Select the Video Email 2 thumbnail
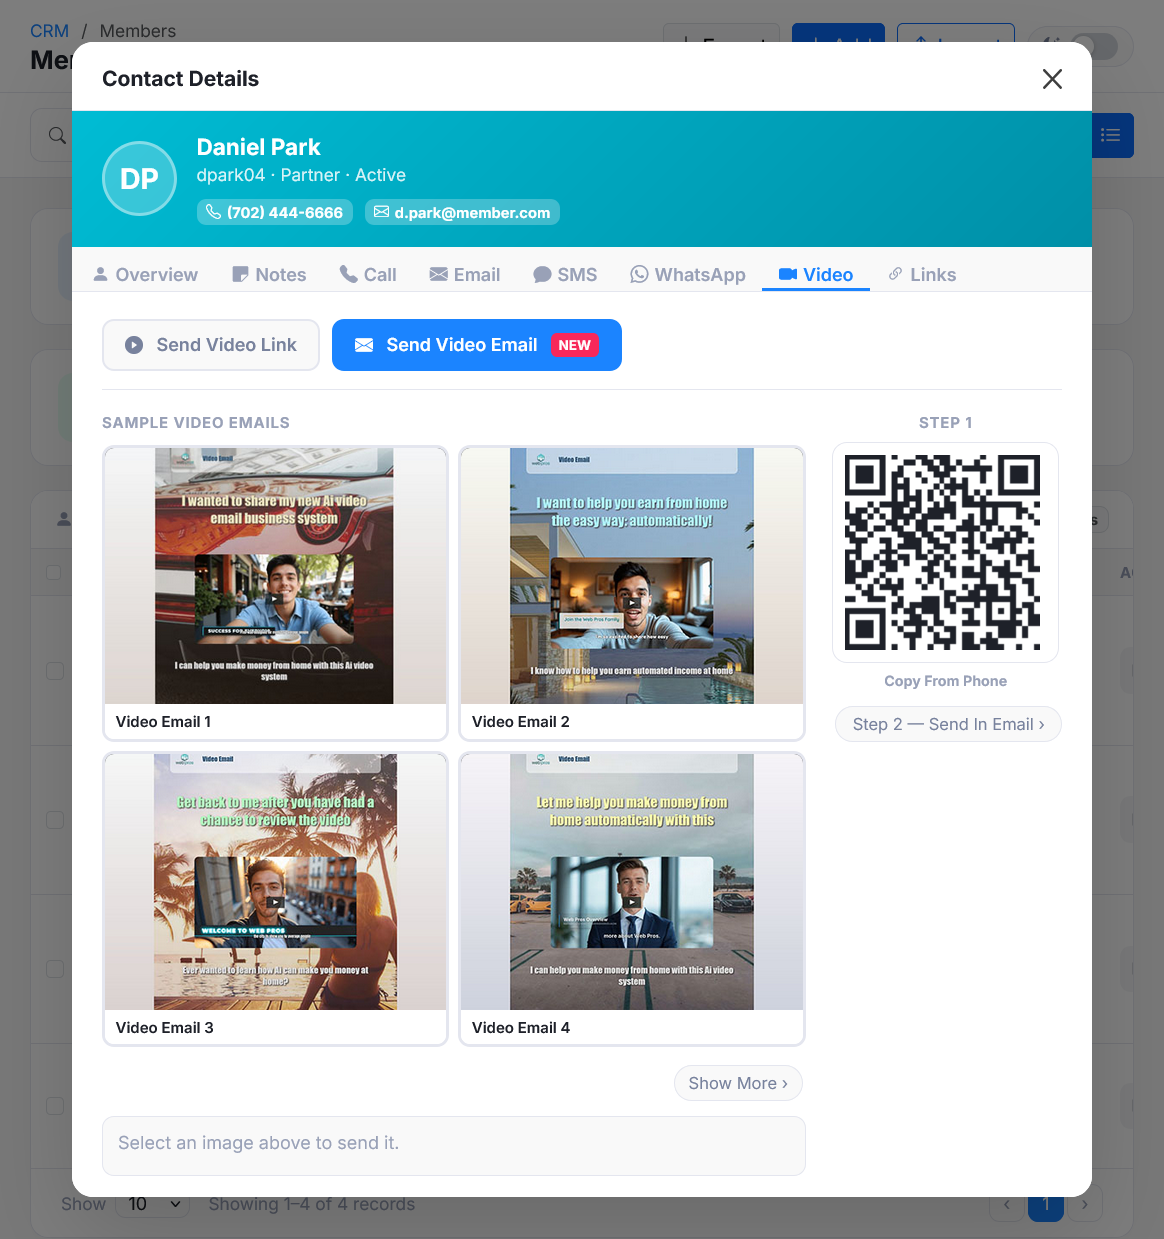Image resolution: width=1164 pixels, height=1239 pixels. point(632,593)
